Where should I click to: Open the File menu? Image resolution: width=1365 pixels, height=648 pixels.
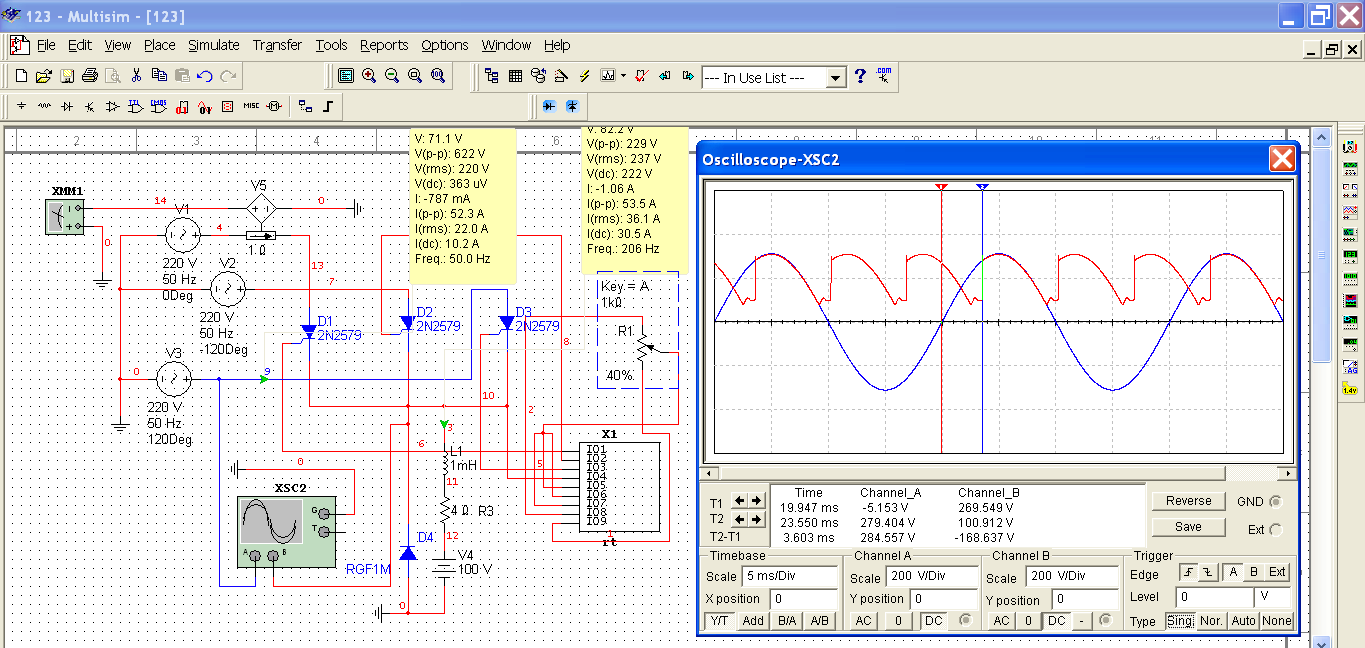46,45
